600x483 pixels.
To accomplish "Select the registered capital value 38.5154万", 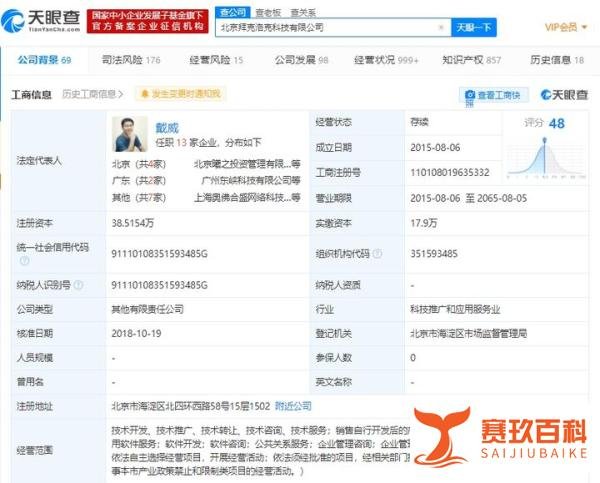I will coord(133,223).
